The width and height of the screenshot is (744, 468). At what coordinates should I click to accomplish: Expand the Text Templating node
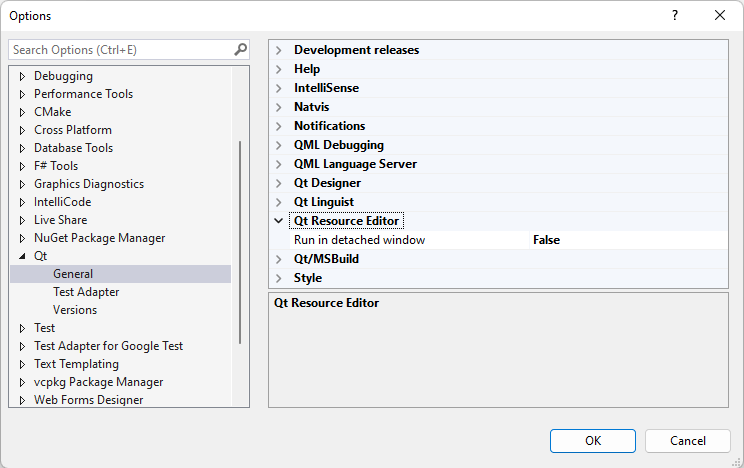click(x=22, y=364)
